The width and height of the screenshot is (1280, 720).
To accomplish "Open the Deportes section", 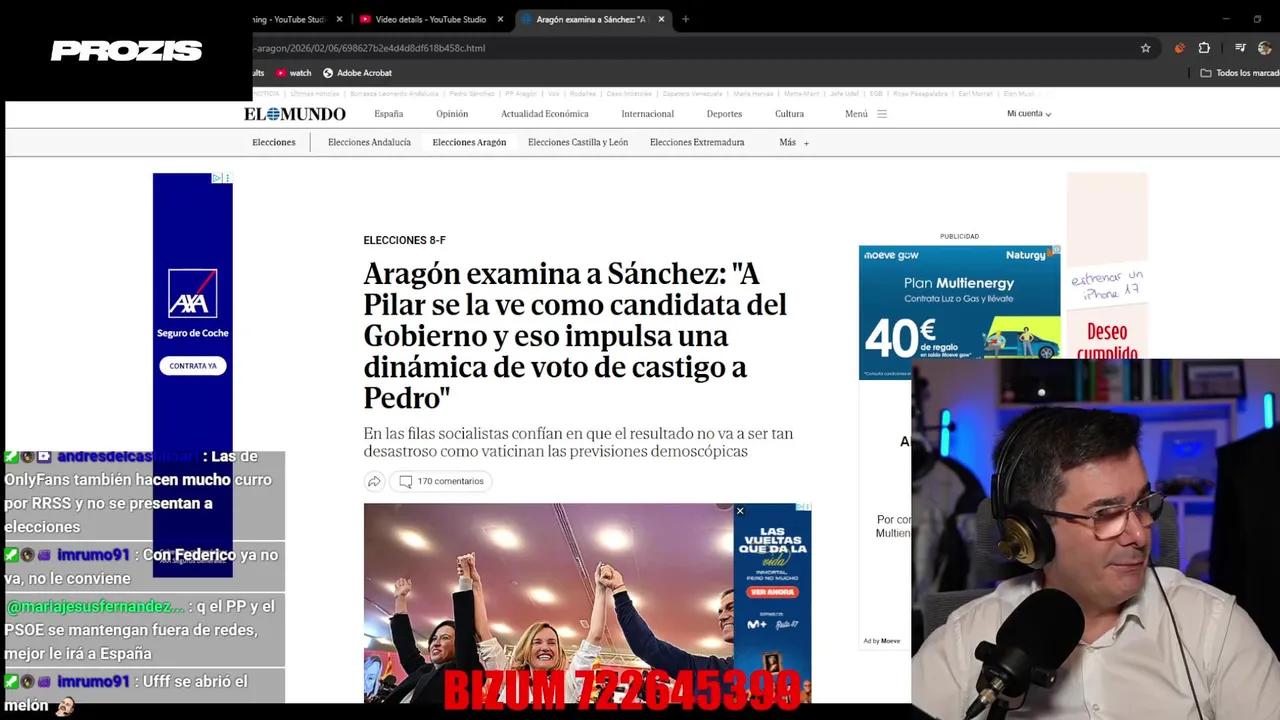I will tap(724, 114).
